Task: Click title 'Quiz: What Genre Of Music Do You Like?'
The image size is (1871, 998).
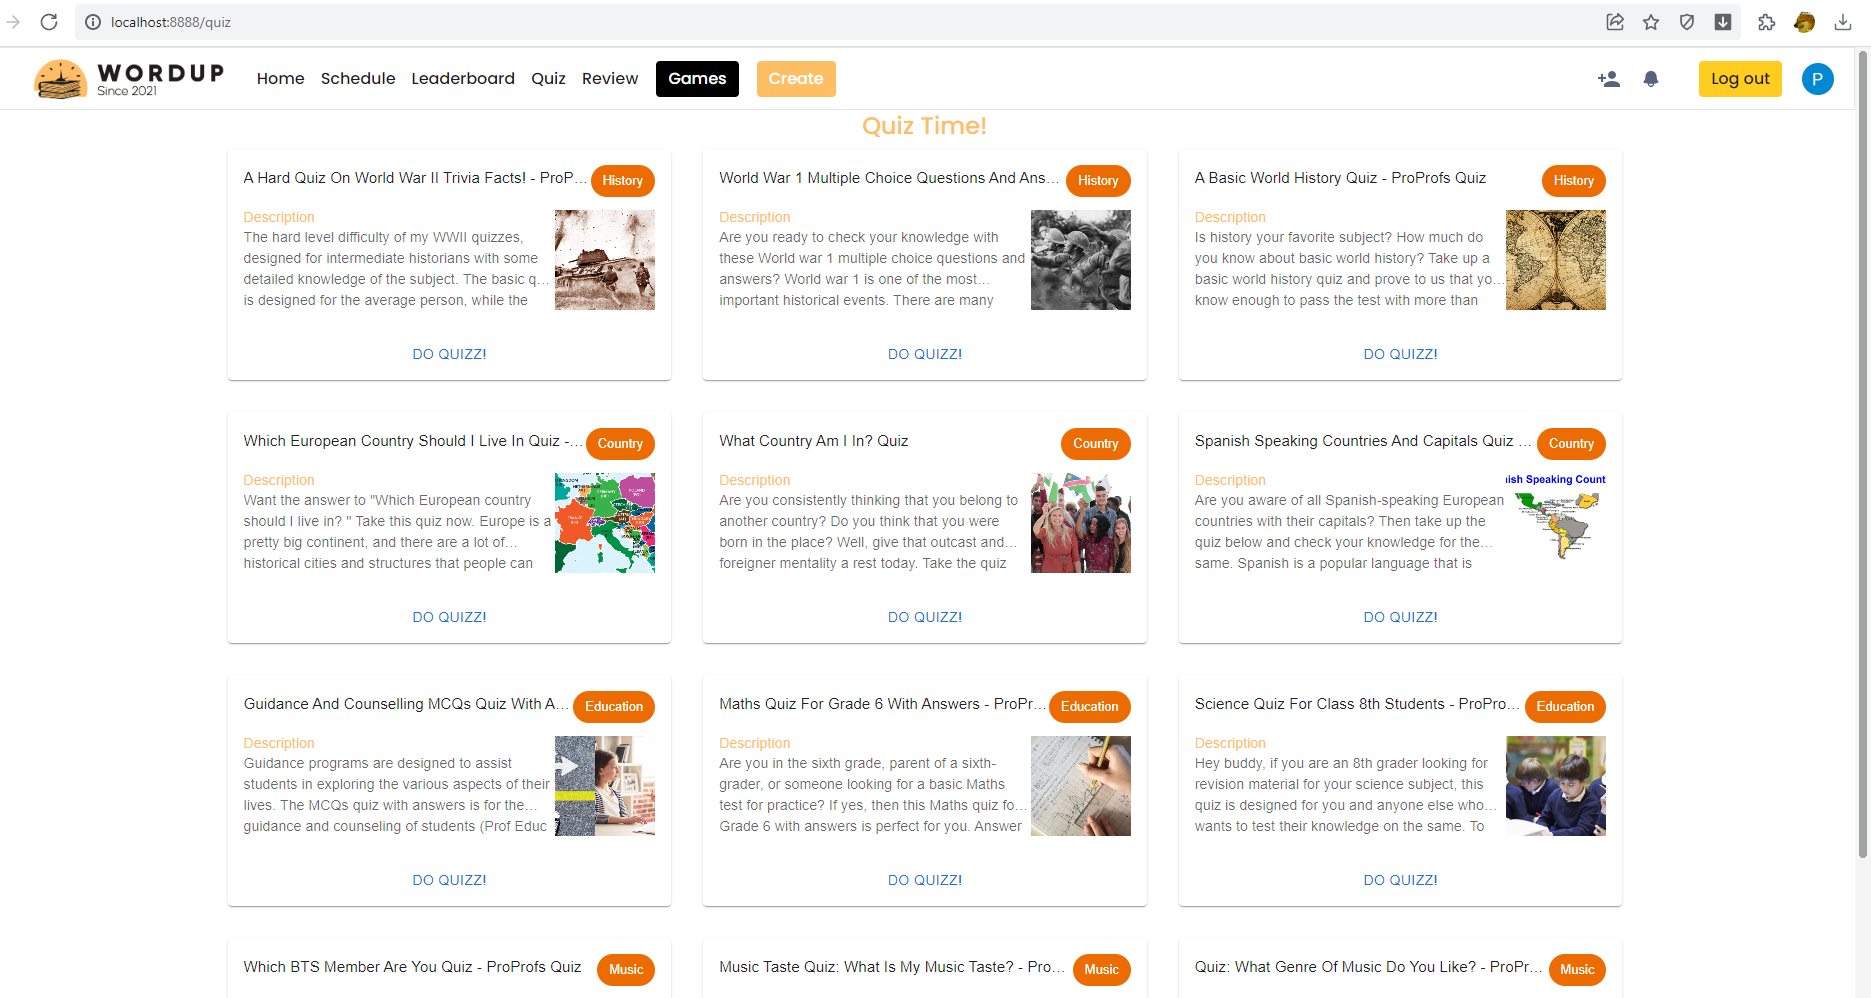Action: point(1367,967)
